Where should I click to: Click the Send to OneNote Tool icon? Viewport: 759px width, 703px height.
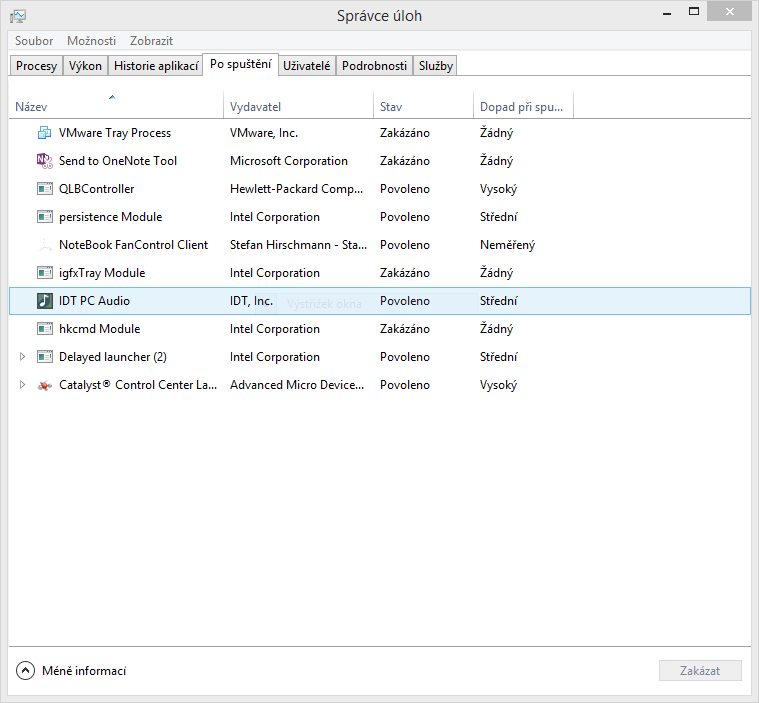tap(45, 161)
